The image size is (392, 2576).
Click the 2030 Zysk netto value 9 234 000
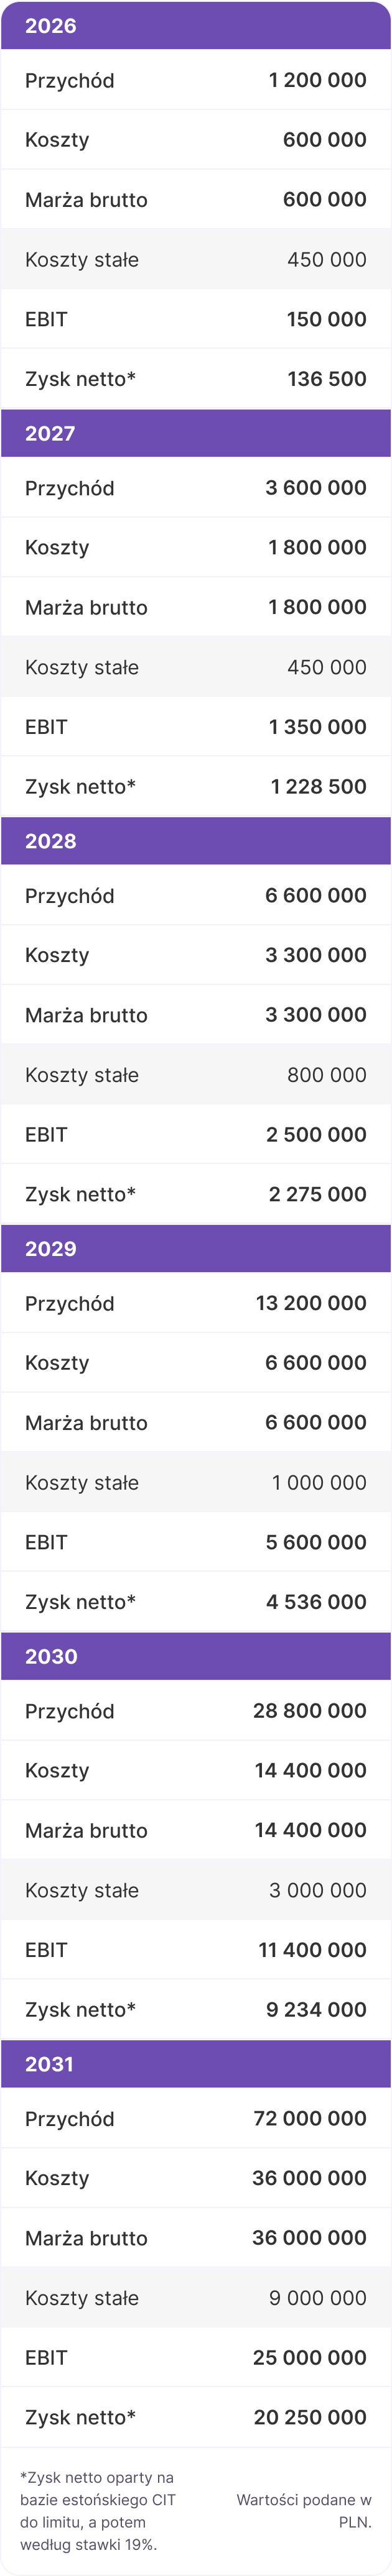pos(316,2009)
